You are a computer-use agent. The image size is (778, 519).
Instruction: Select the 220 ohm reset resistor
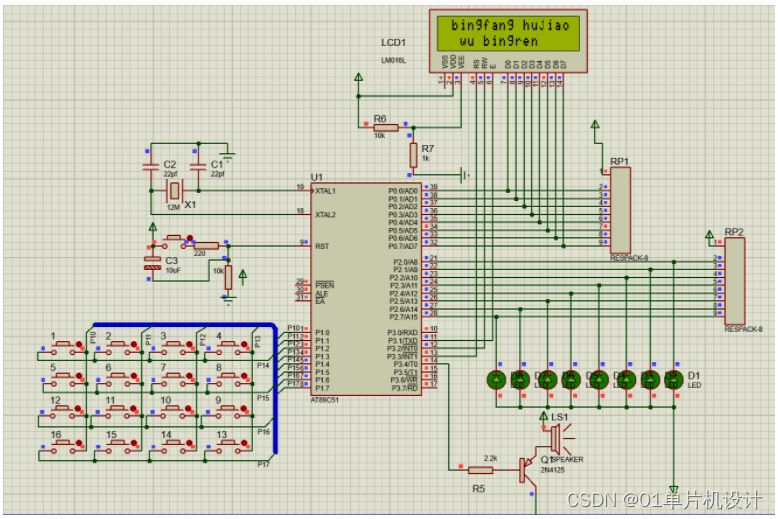206,246
